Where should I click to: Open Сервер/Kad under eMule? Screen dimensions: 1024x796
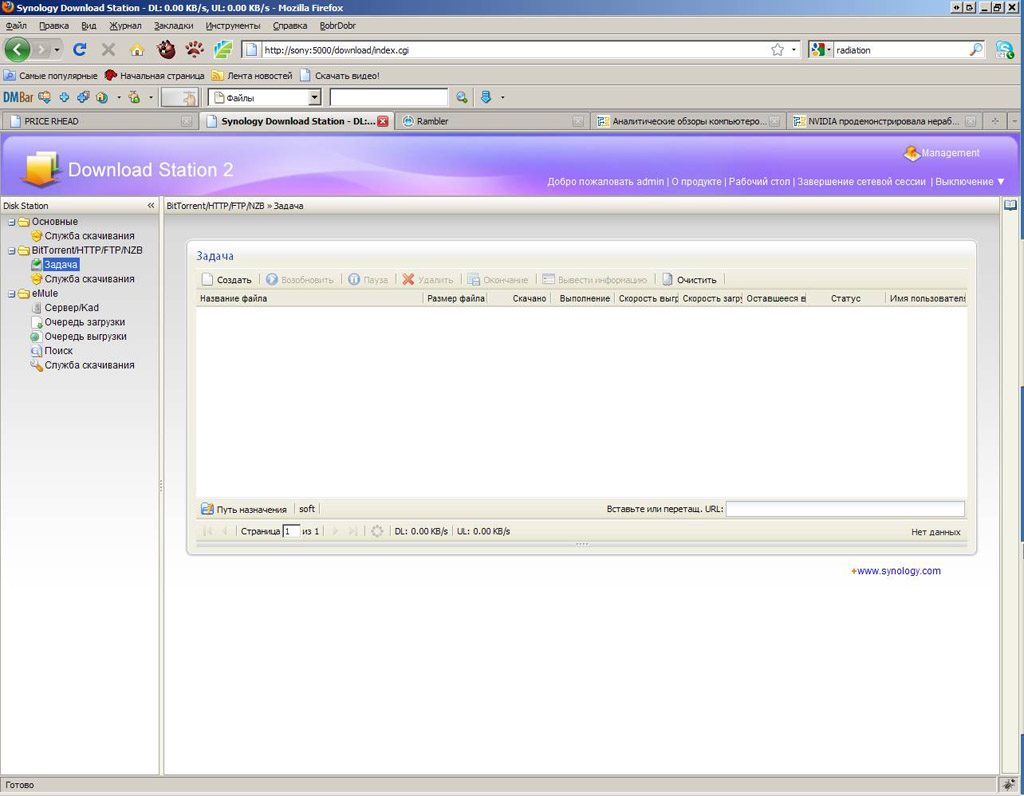(71, 308)
